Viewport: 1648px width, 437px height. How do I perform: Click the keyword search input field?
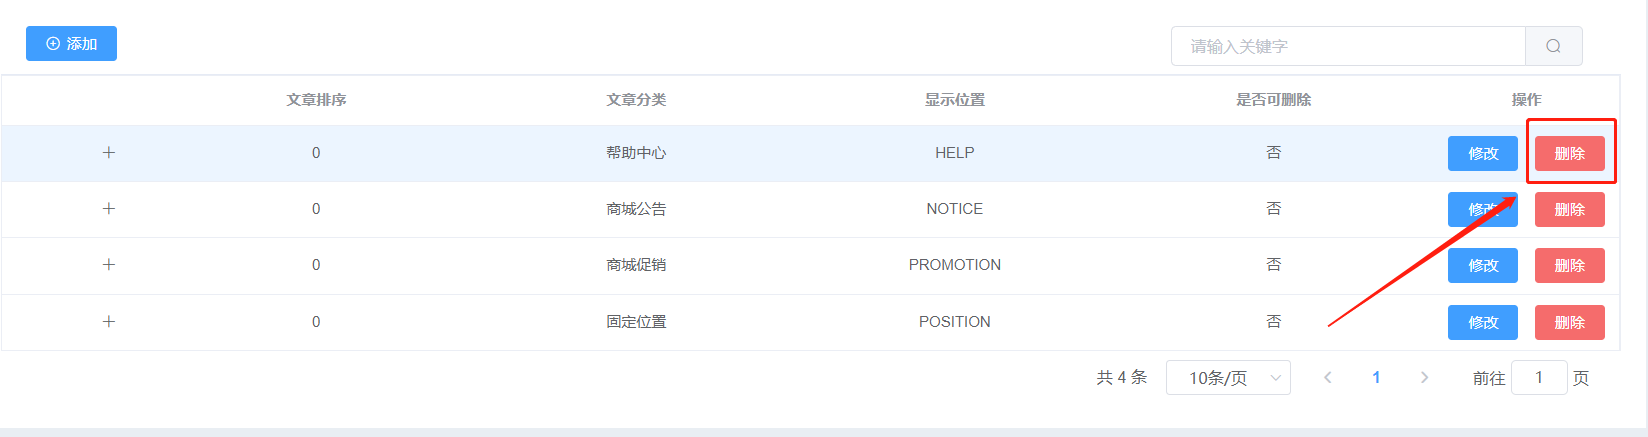point(1348,46)
